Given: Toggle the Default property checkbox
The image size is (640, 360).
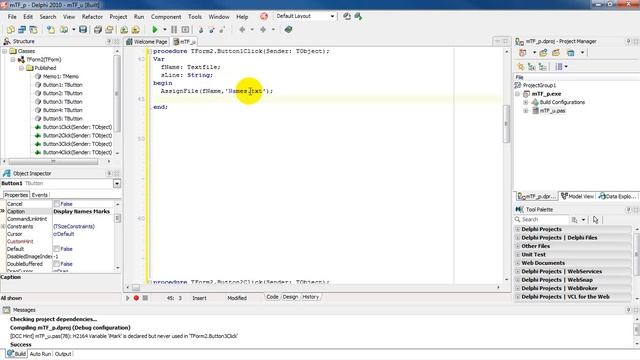Looking at the screenshot, I should click(57, 249).
